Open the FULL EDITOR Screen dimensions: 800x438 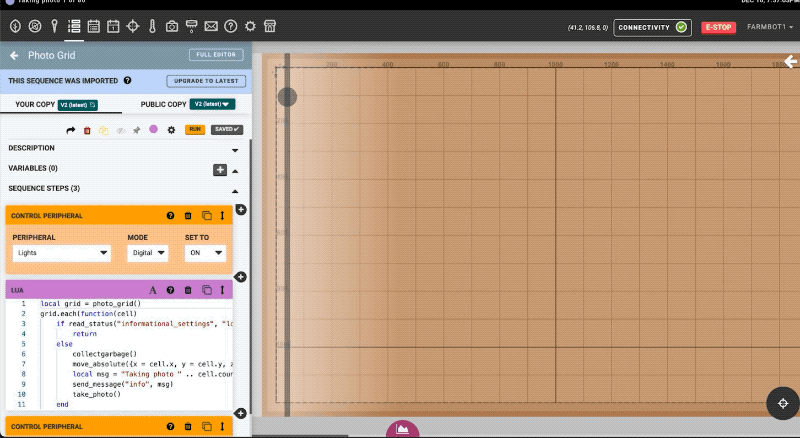216,55
